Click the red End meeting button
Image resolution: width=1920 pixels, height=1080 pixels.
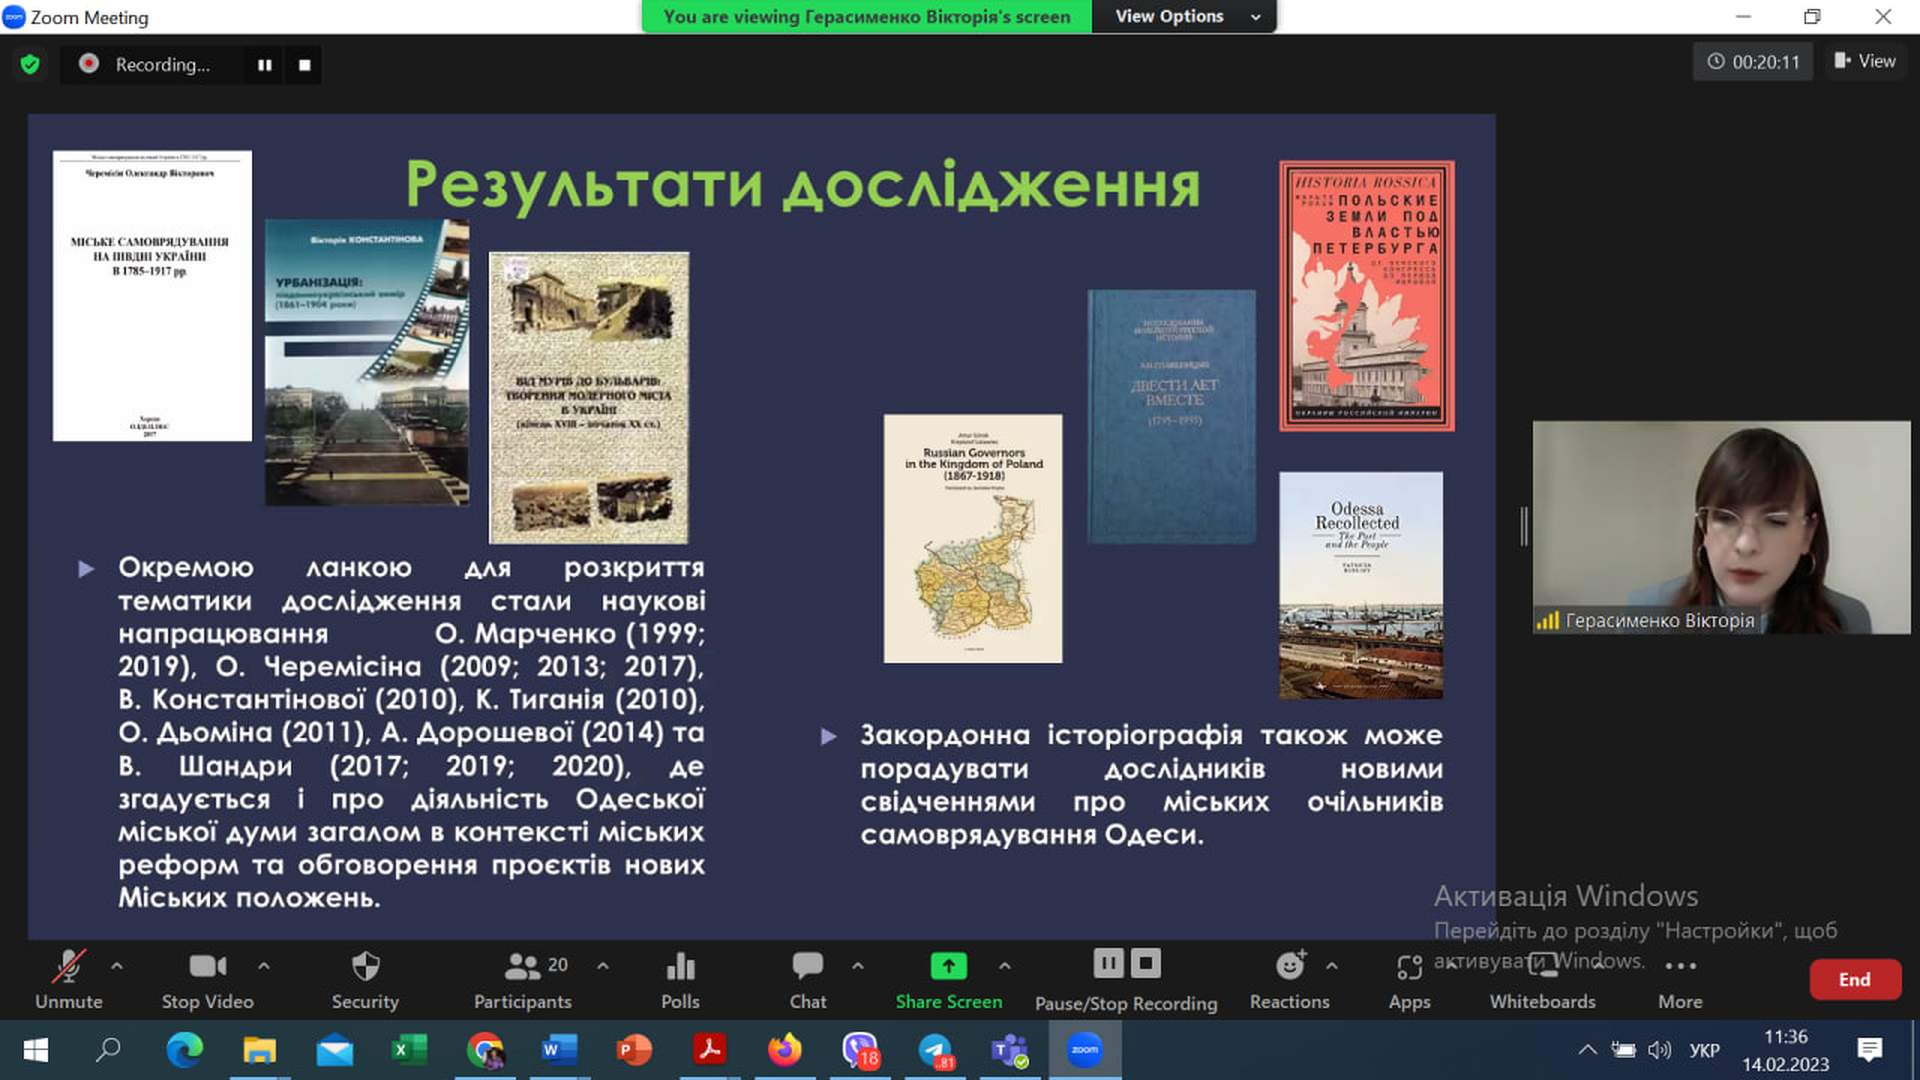pyautogui.click(x=1855, y=979)
